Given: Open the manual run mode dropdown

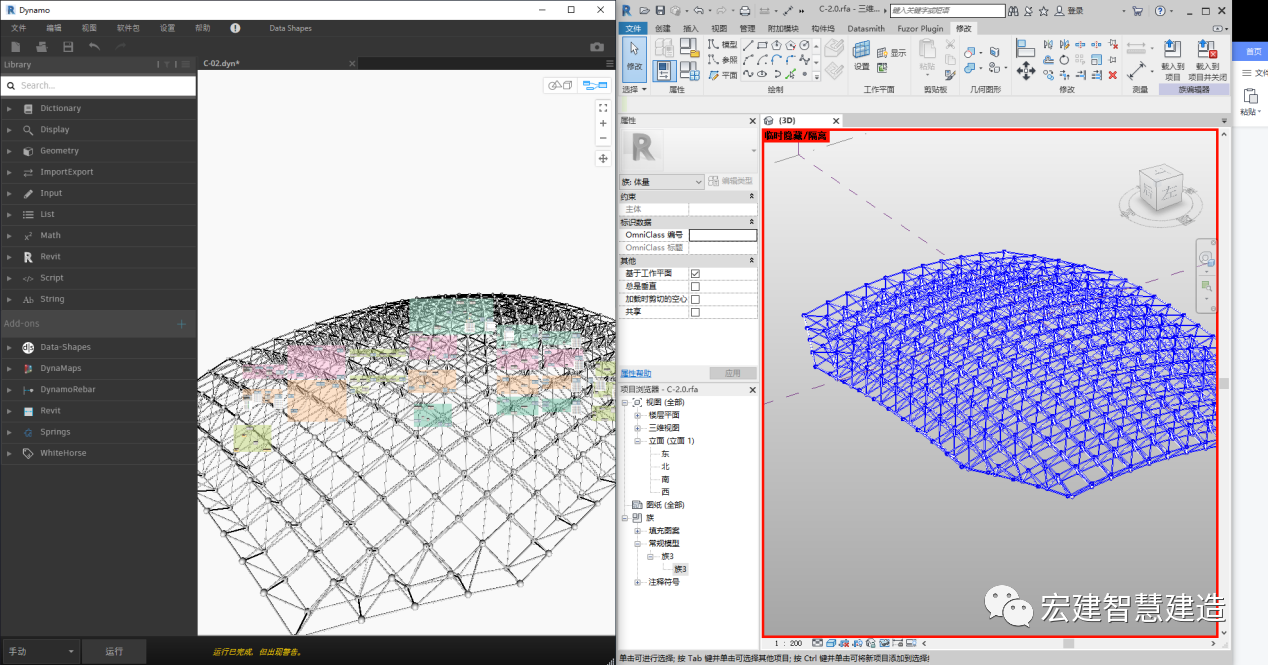Looking at the screenshot, I should click(41, 651).
